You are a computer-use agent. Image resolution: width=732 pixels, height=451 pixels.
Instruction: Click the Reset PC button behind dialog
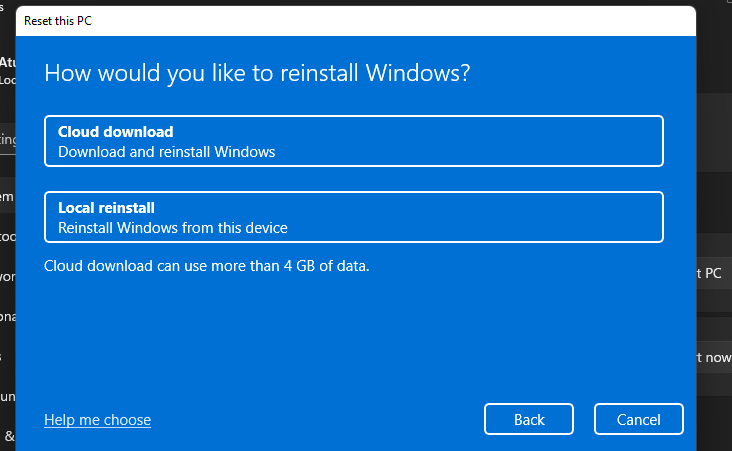713,272
